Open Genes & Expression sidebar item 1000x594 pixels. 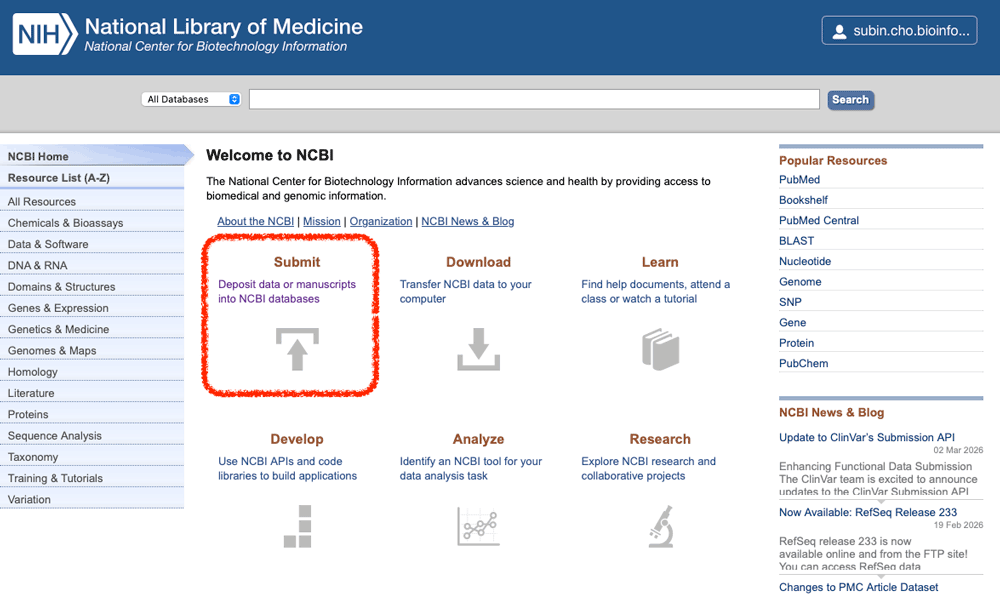pos(58,308)
